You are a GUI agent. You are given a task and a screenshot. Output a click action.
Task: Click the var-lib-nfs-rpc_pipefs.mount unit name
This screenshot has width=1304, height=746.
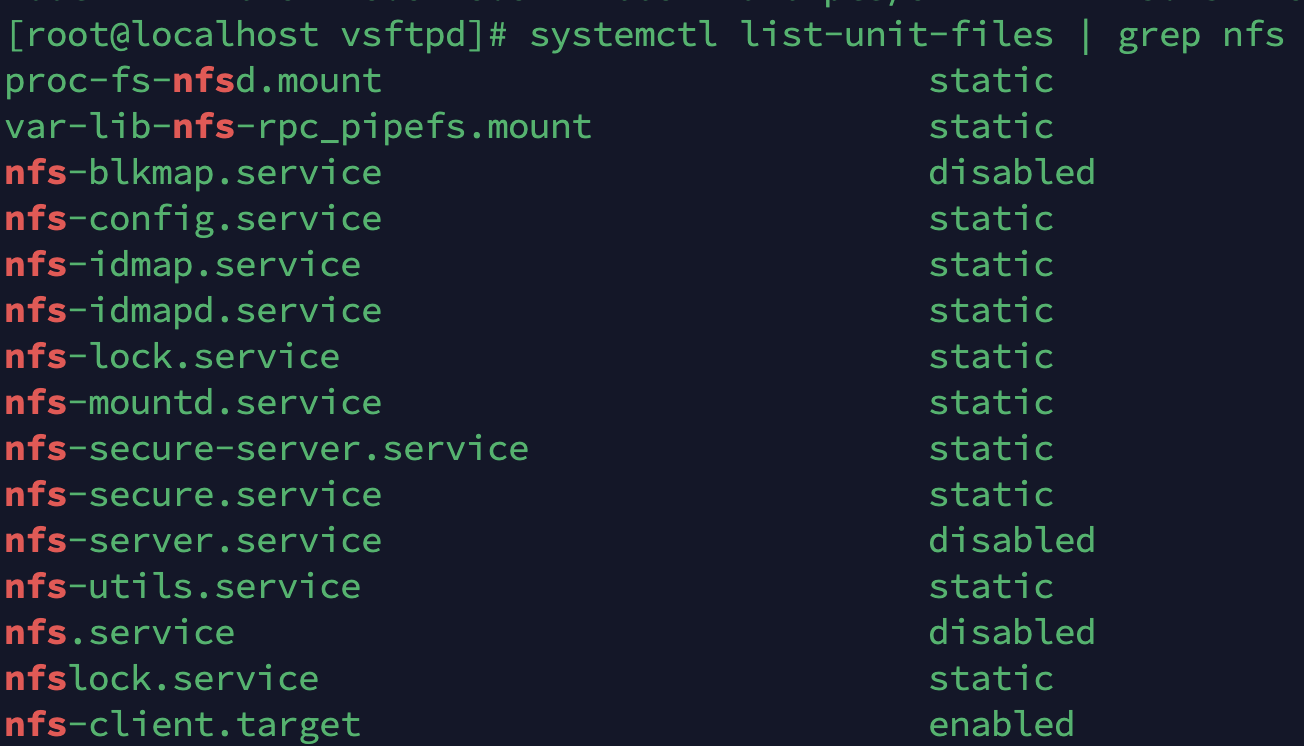[x=298, y=127]
